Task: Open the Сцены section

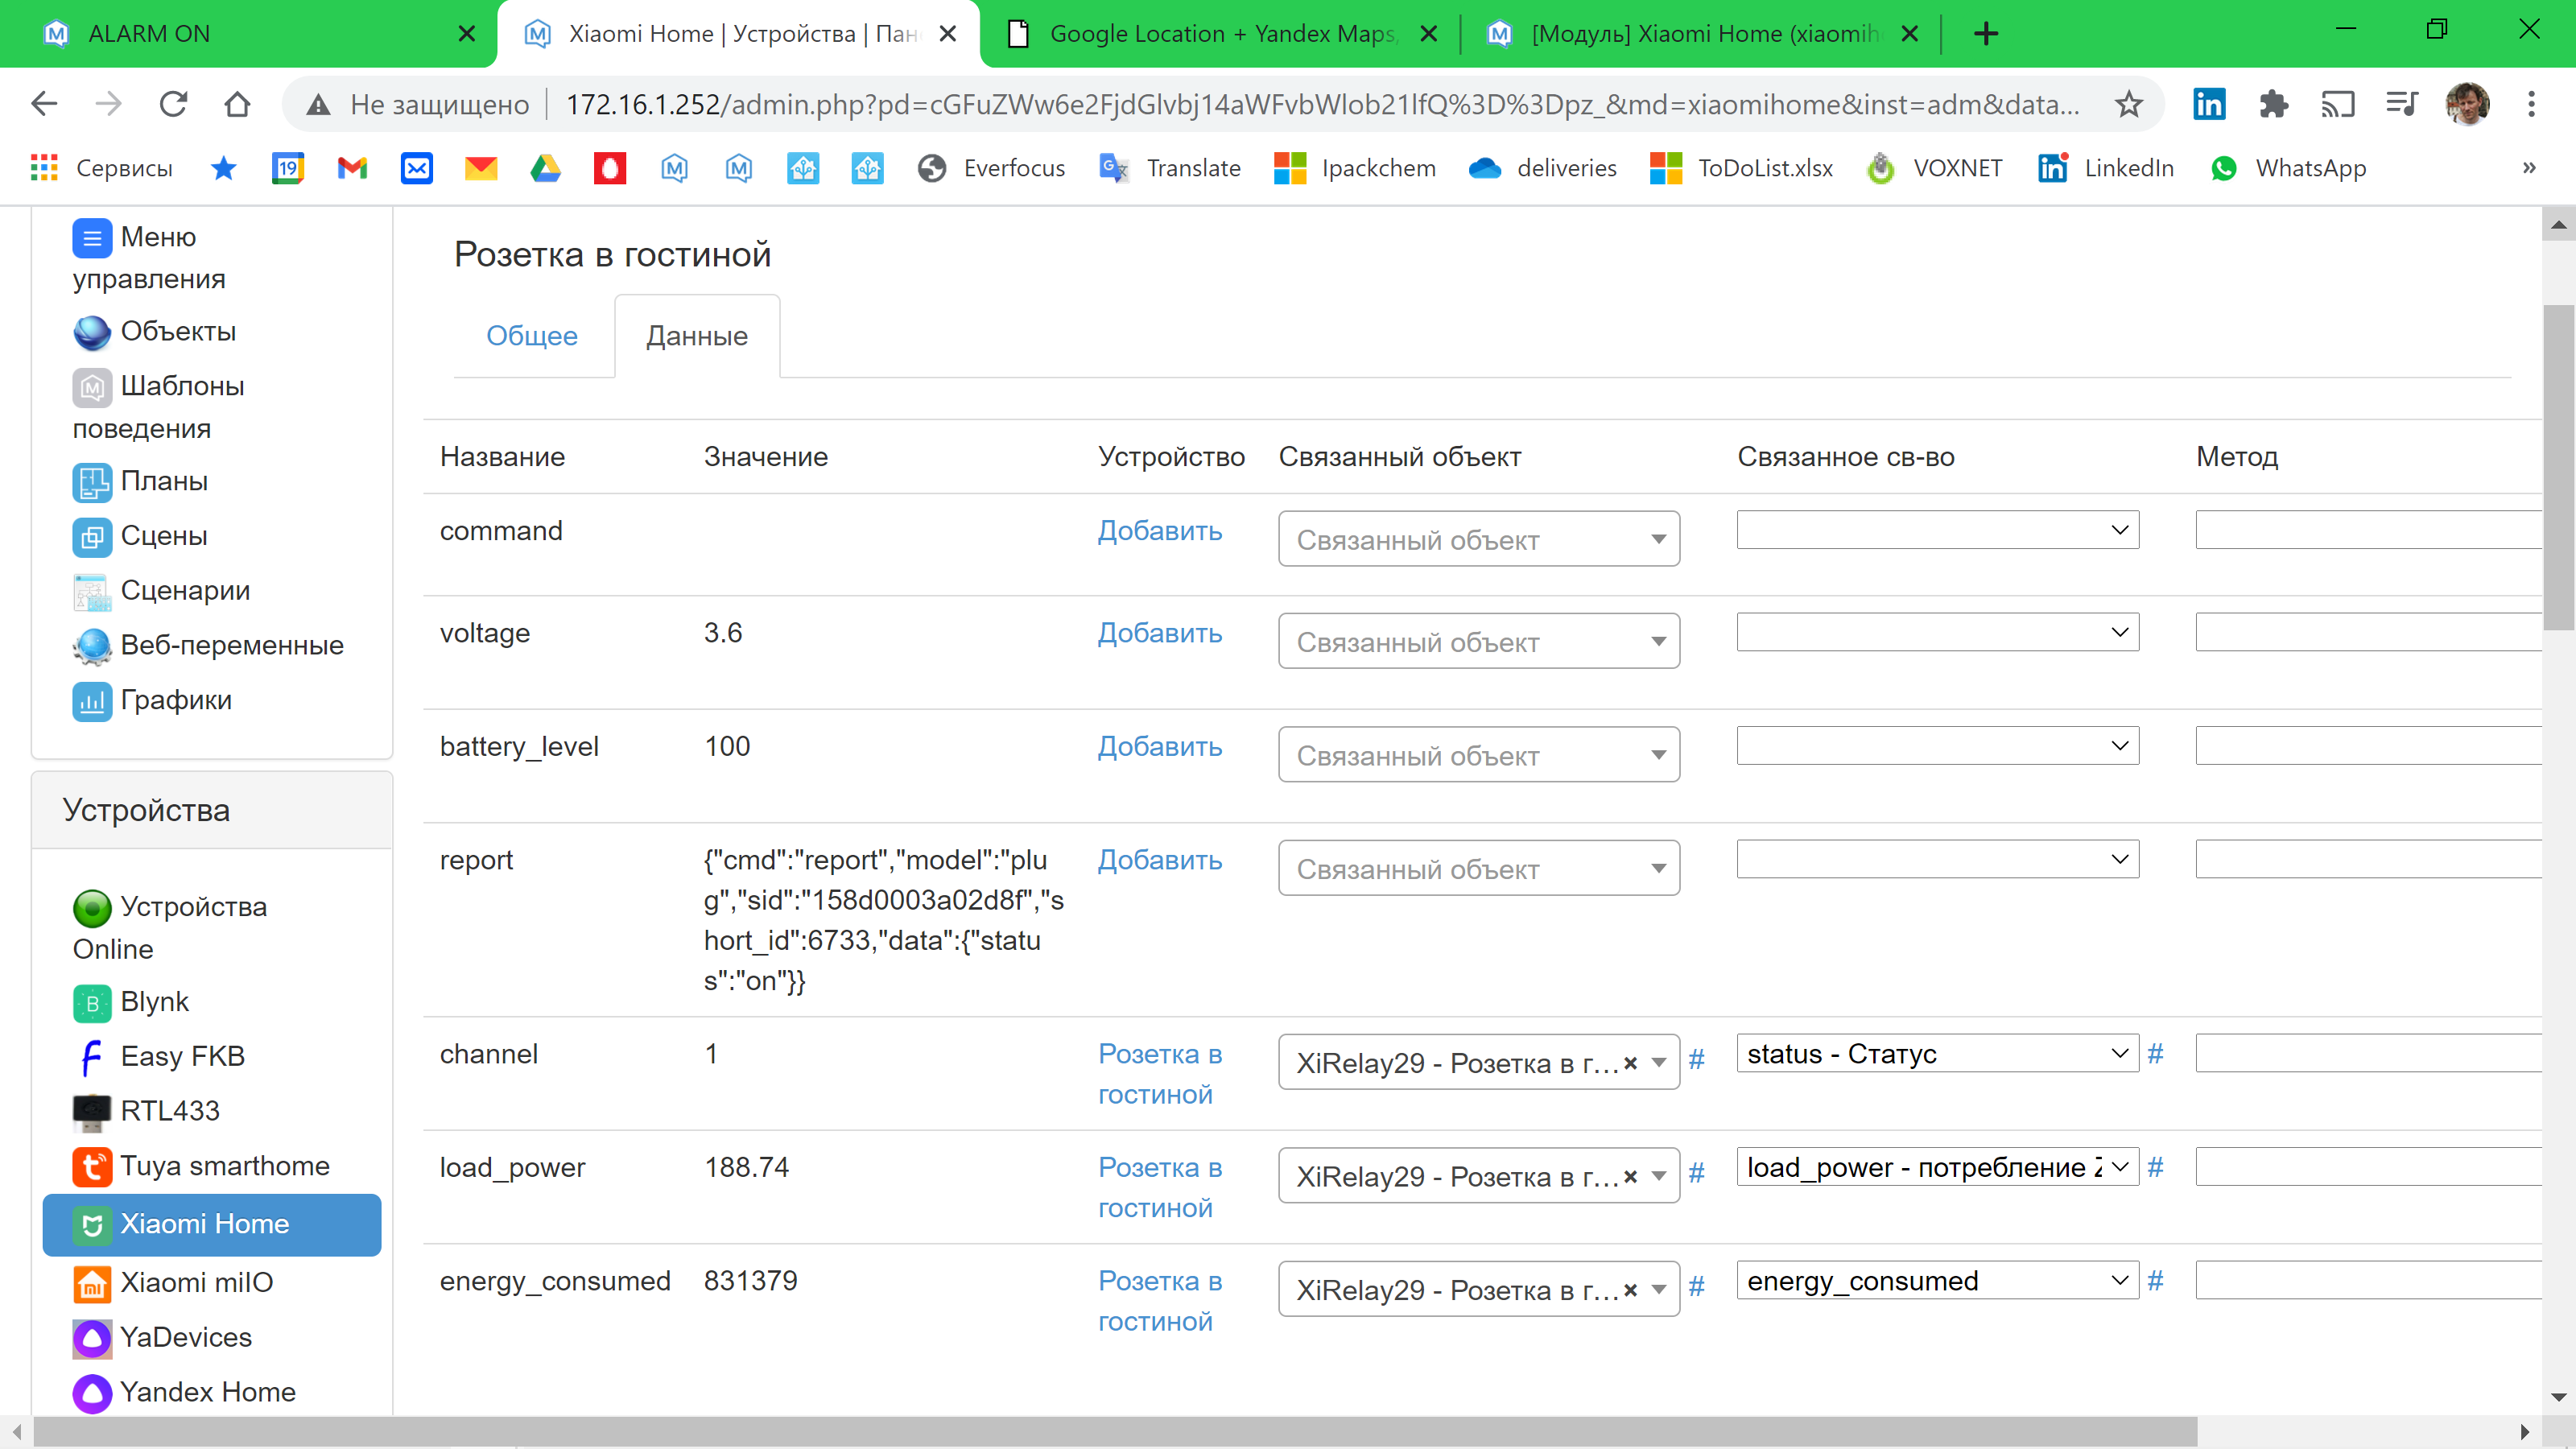Action: tap(165, 535)
